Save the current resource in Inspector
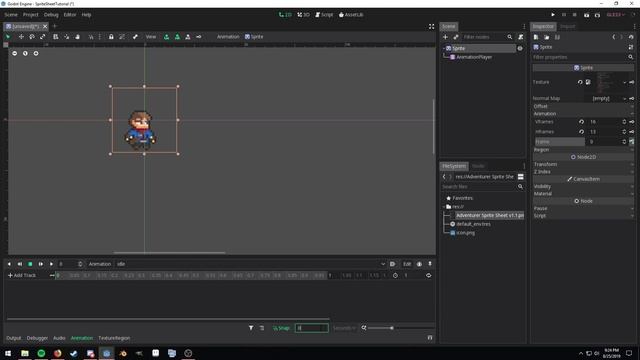This screenshot has width=640, height=360. coord(557,37)
